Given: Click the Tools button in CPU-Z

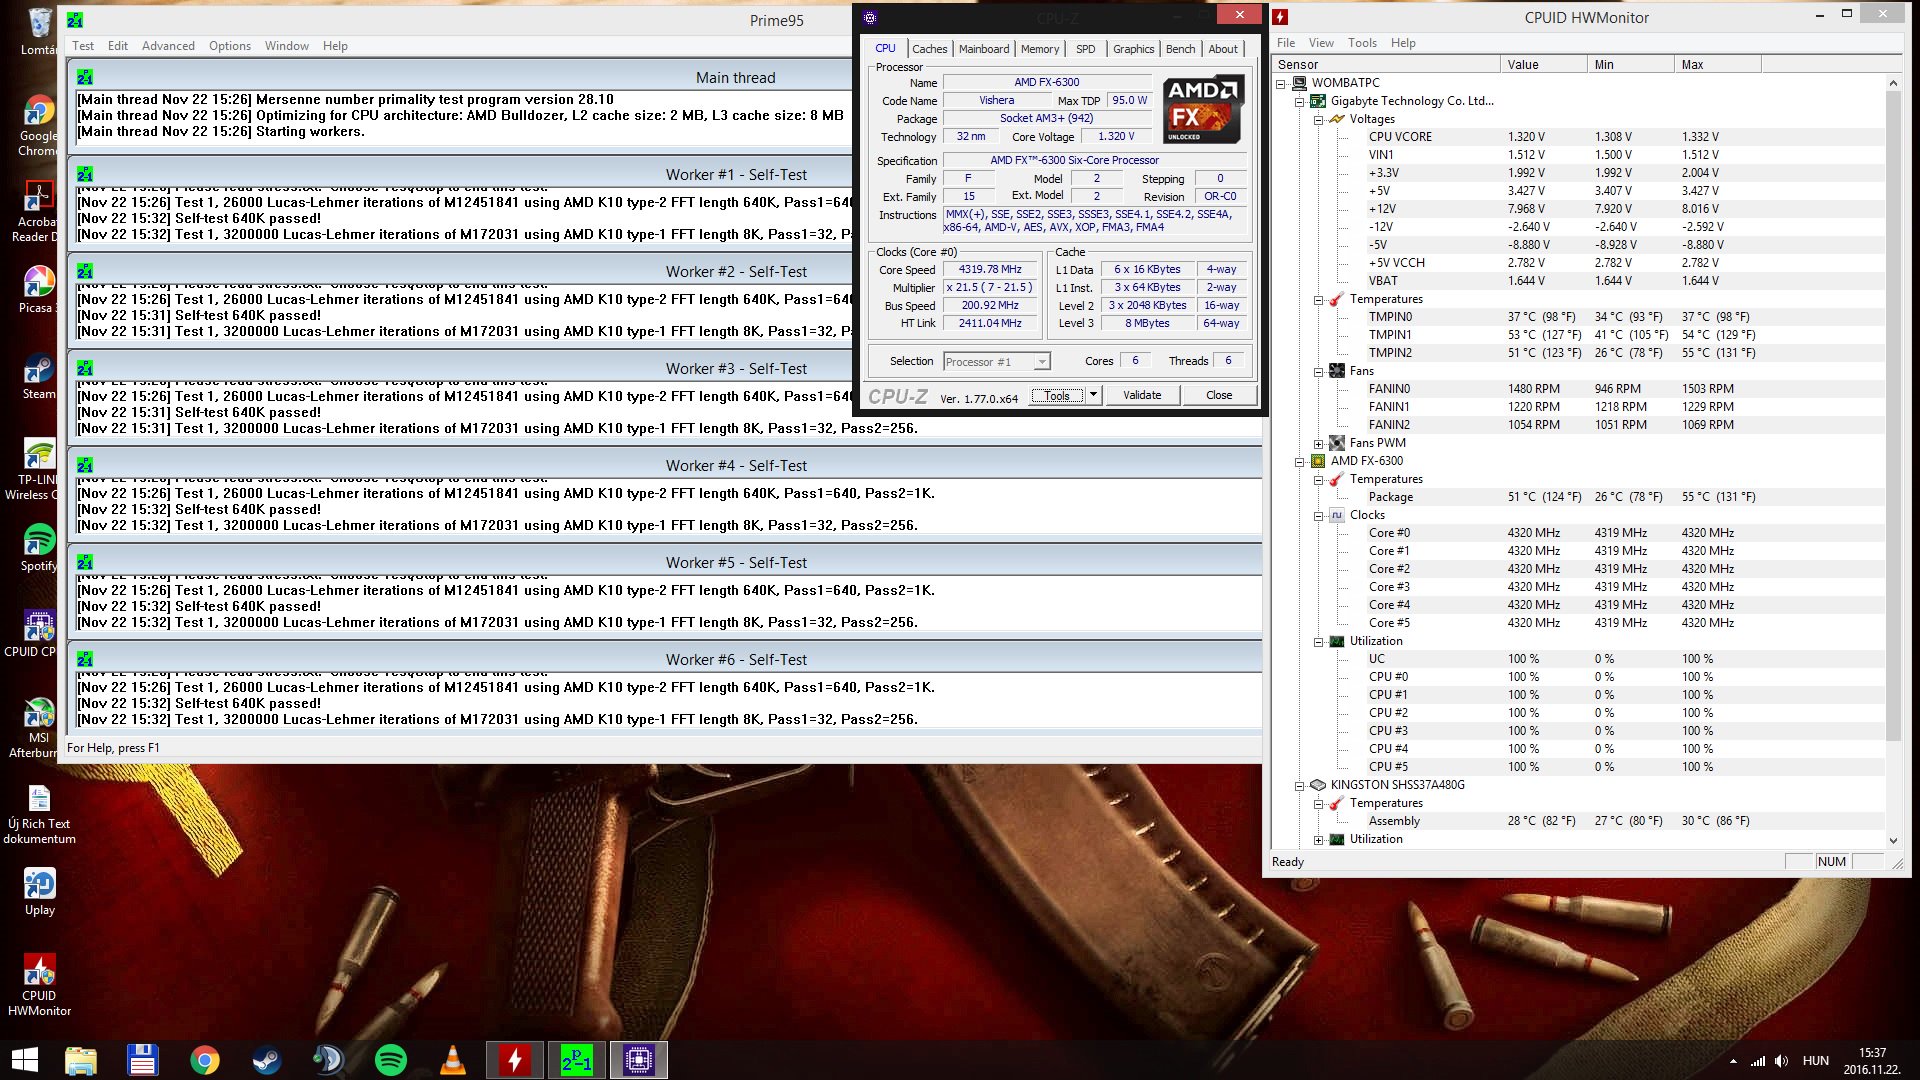Looking at the screenshot, I should point(1057,395).
